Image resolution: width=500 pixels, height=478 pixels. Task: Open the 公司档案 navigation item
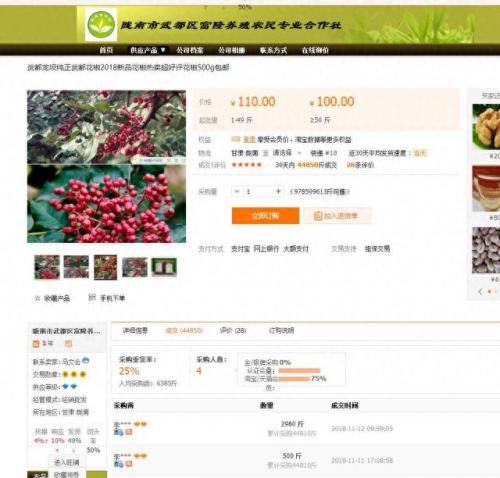tap(190, 50)
